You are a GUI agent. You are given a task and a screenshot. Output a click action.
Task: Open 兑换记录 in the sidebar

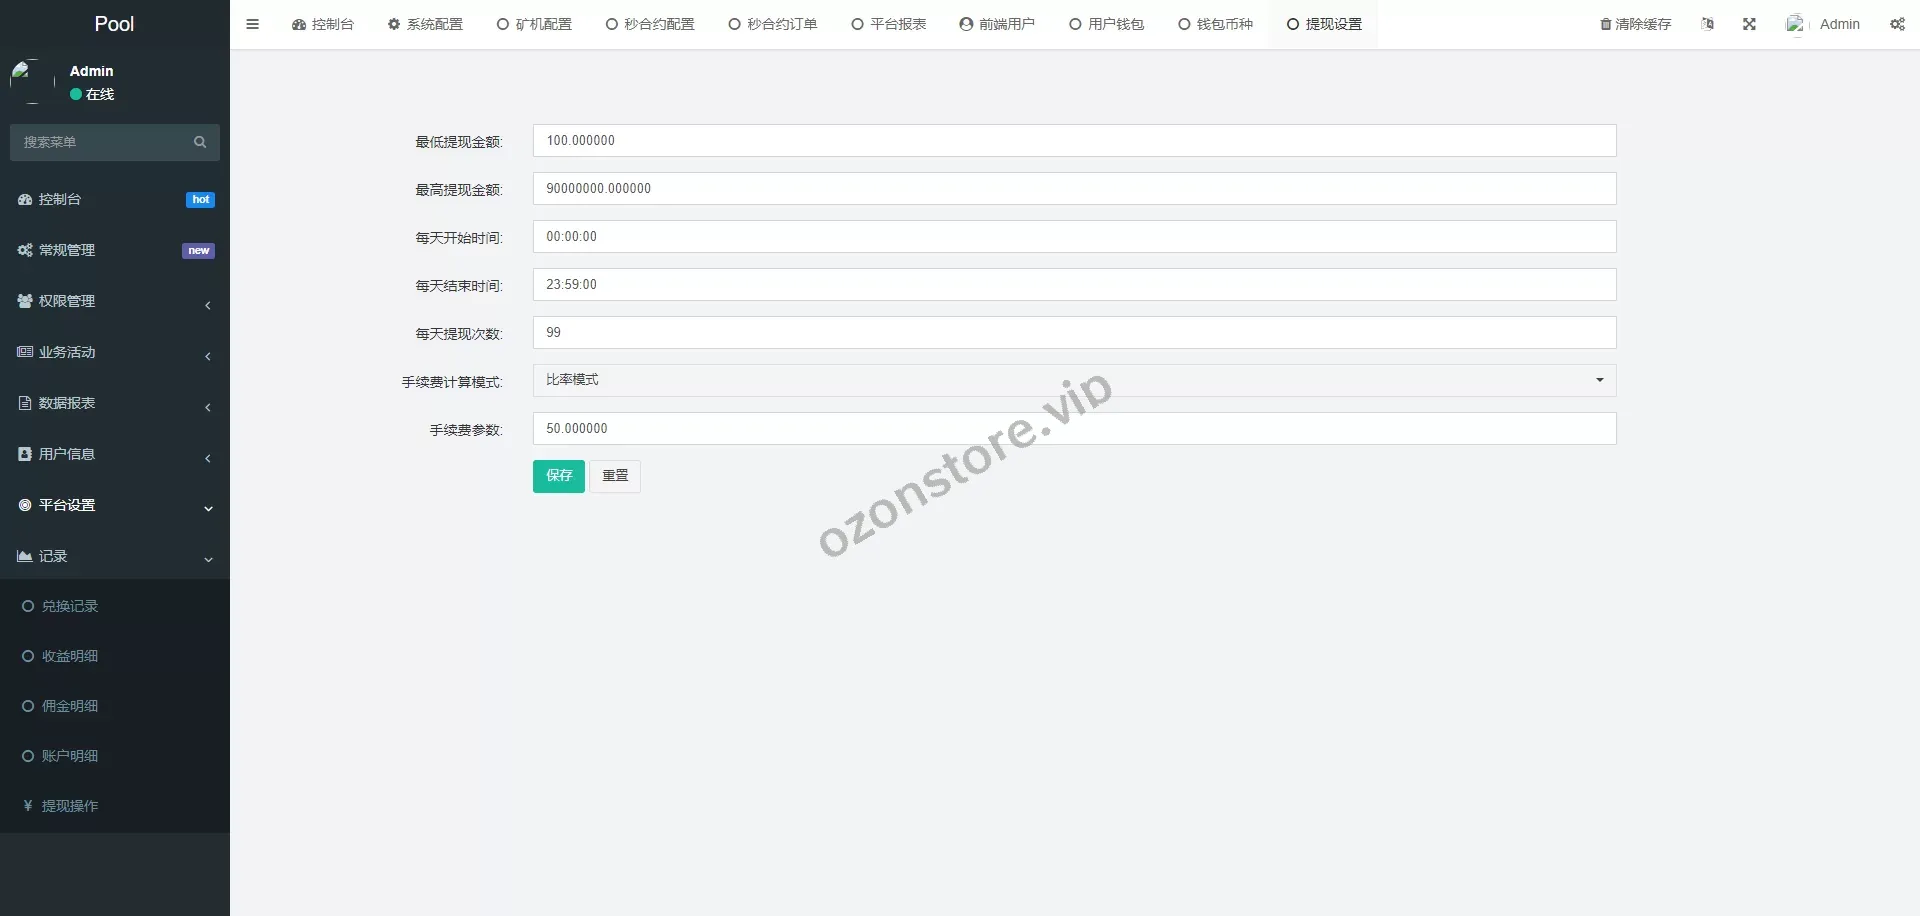click(69, 606)
